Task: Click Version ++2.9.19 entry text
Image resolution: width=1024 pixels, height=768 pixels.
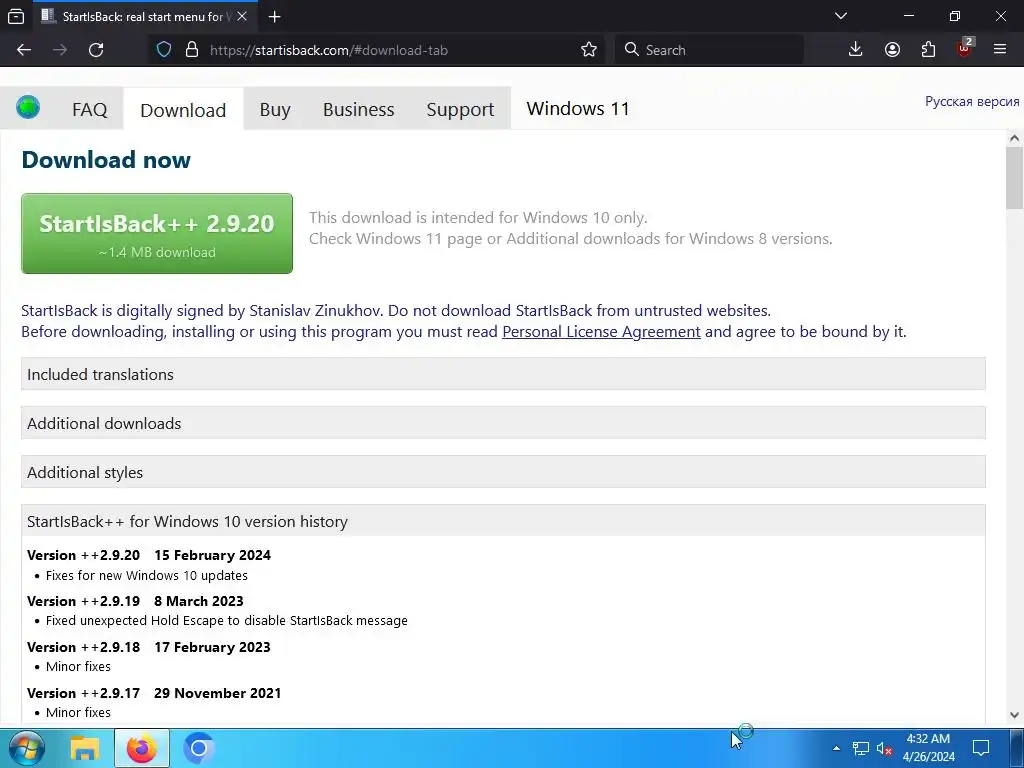Action: (x=135, y=601)
